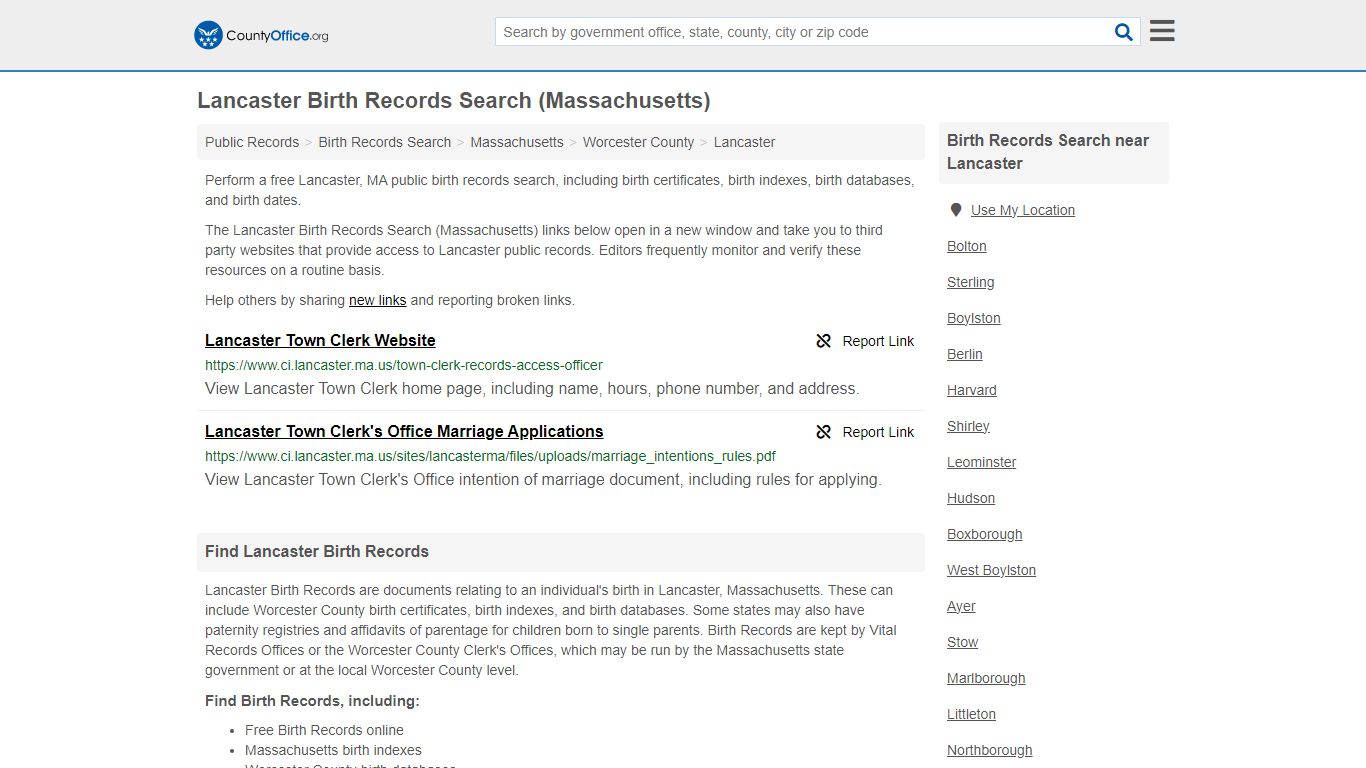Image resolution: width=1366 pixels, height=768 pixels.
Task: Open Boylston nearby records
Action: [x=974, y=318]
